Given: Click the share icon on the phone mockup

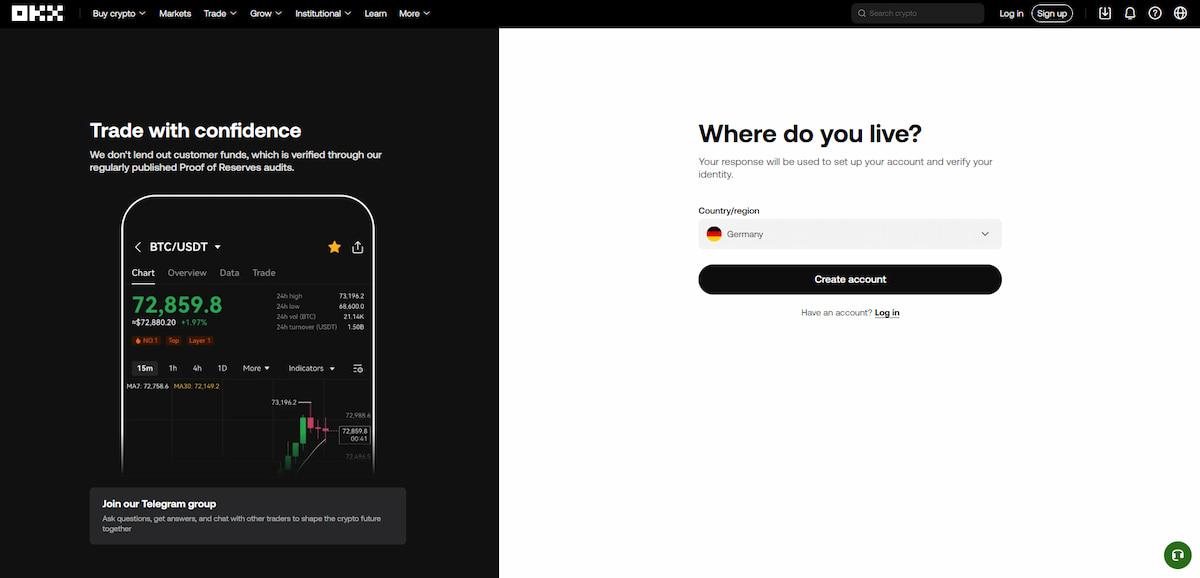Looking at the screenshot, I should coord(358,247).
